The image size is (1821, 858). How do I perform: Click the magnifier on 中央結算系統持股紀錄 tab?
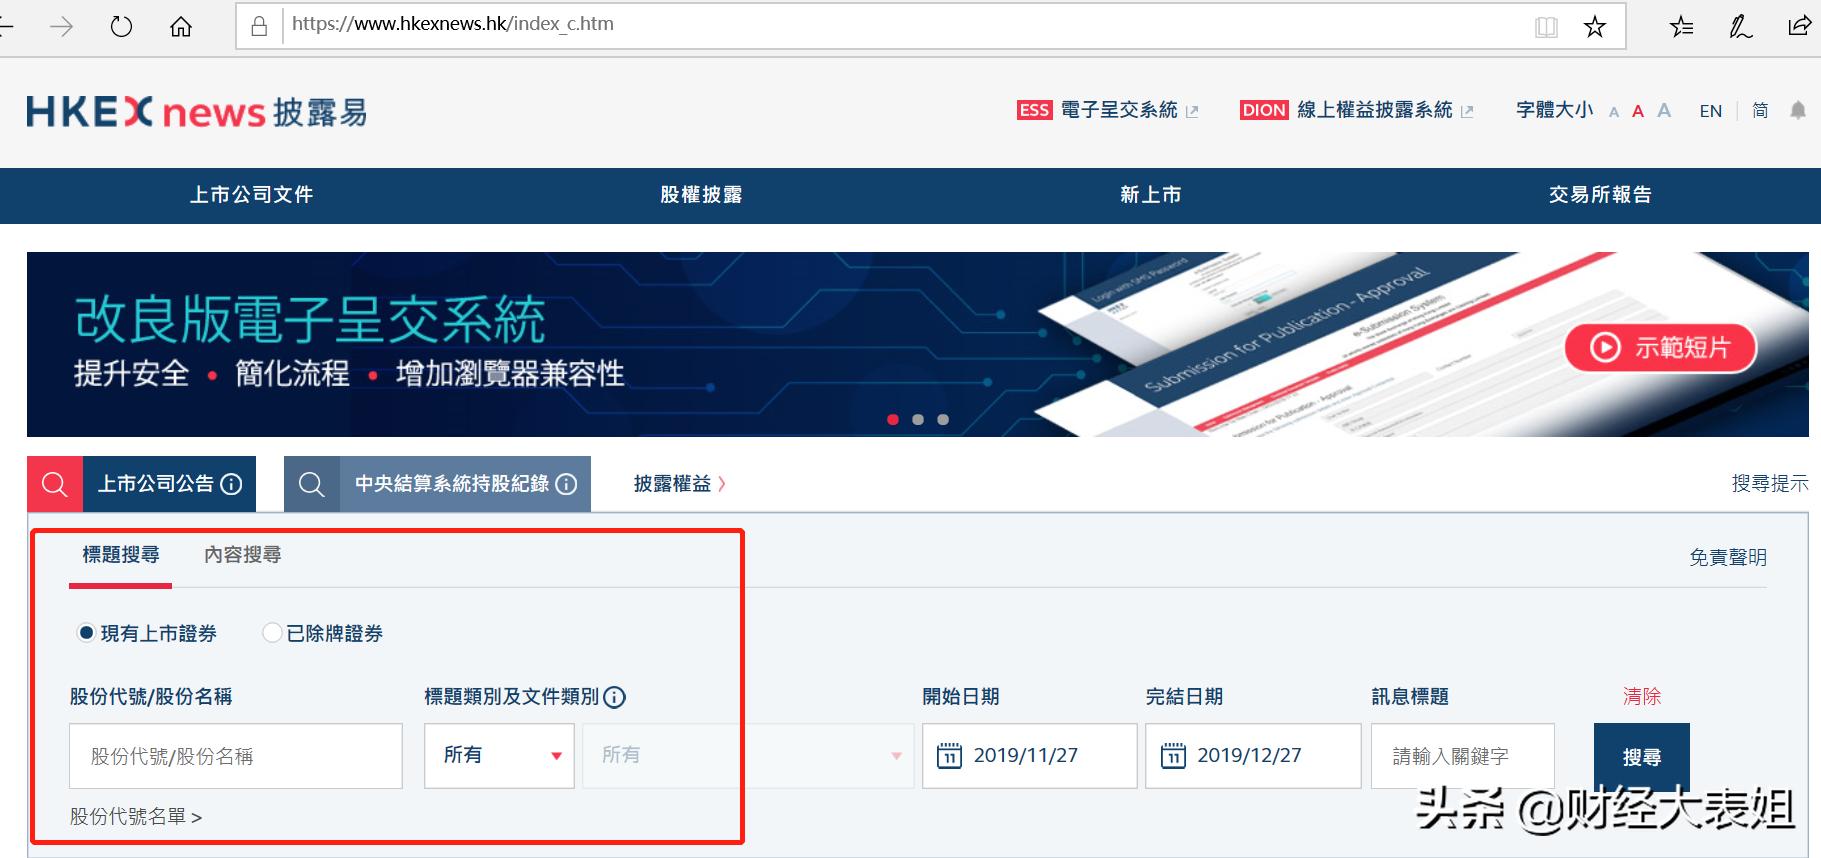(312, 484)
